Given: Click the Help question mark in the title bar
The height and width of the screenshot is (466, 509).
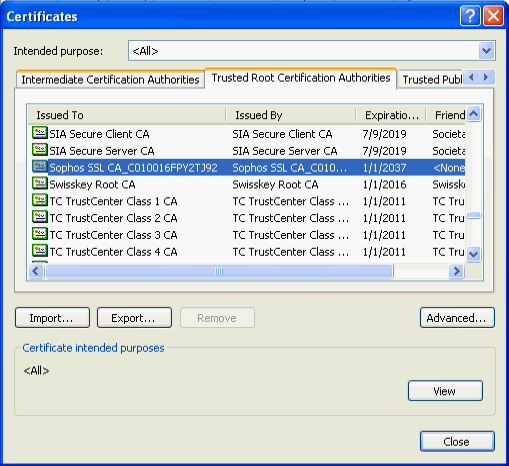Looking at the screenshot, I should tap(470, 16).
